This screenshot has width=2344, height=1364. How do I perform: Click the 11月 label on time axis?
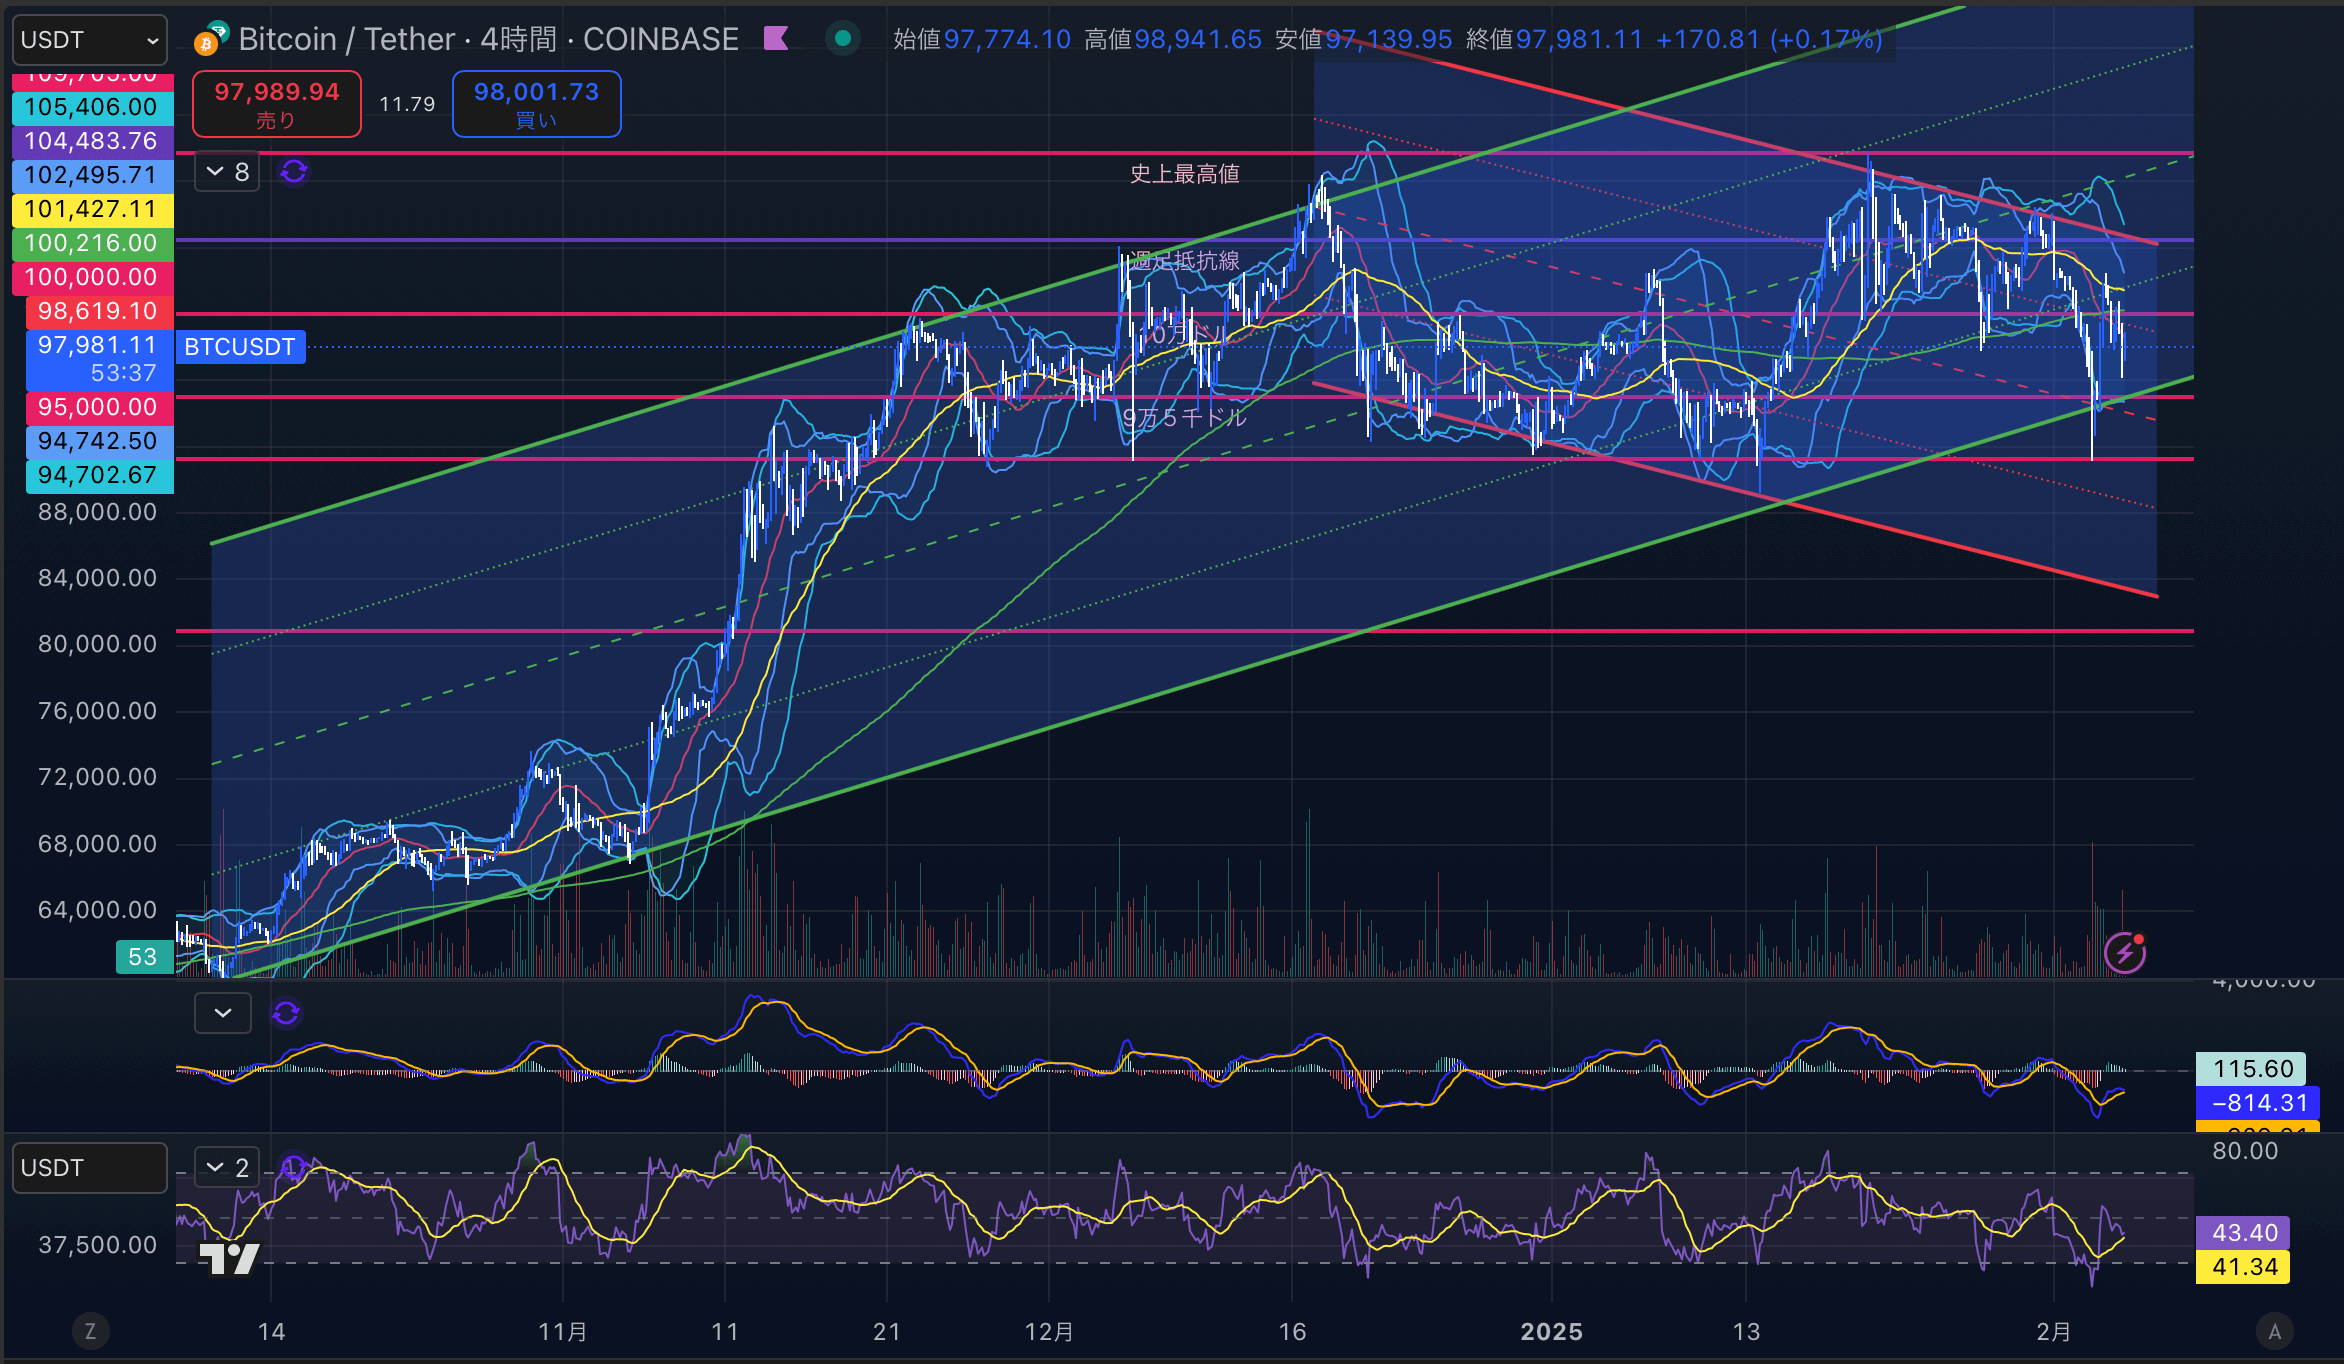[563, 1332]
